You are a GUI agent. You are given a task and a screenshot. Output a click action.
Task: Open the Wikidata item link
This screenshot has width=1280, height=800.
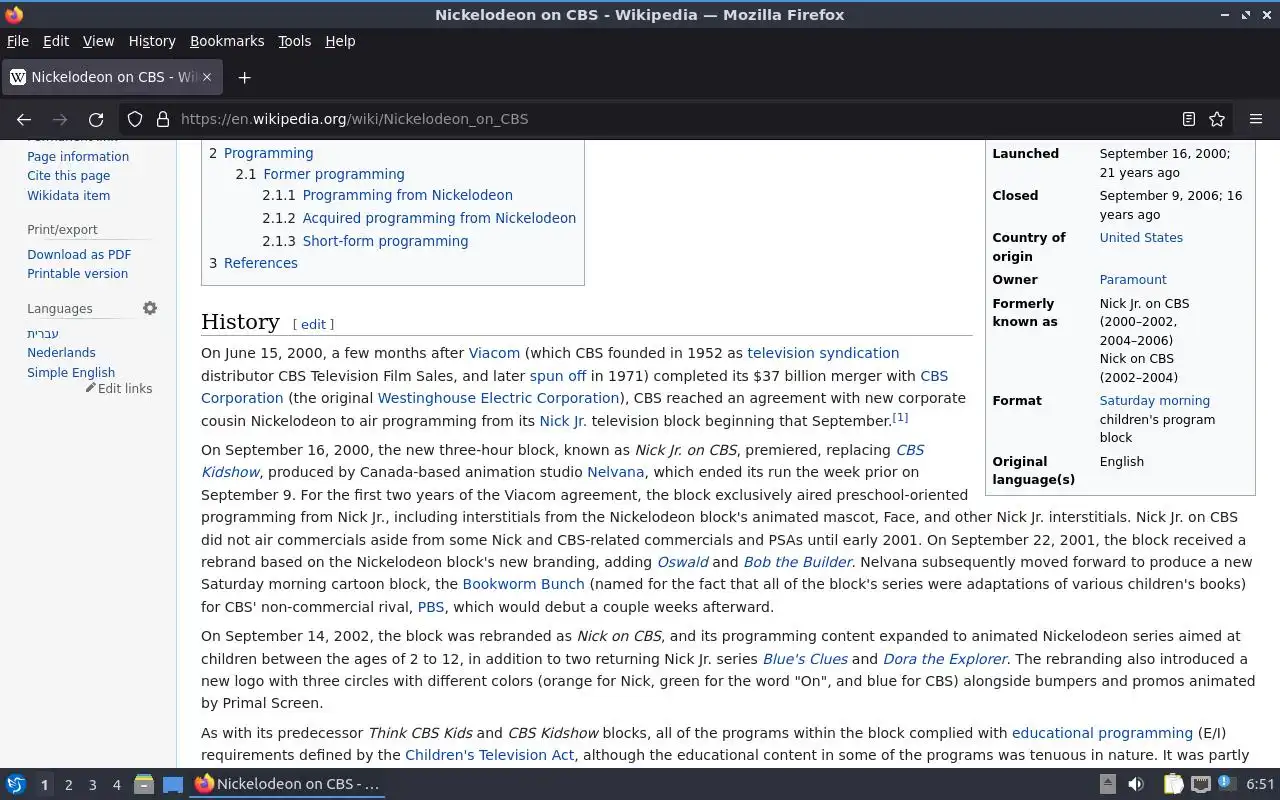pyautogui.click(x=69, y=196)
